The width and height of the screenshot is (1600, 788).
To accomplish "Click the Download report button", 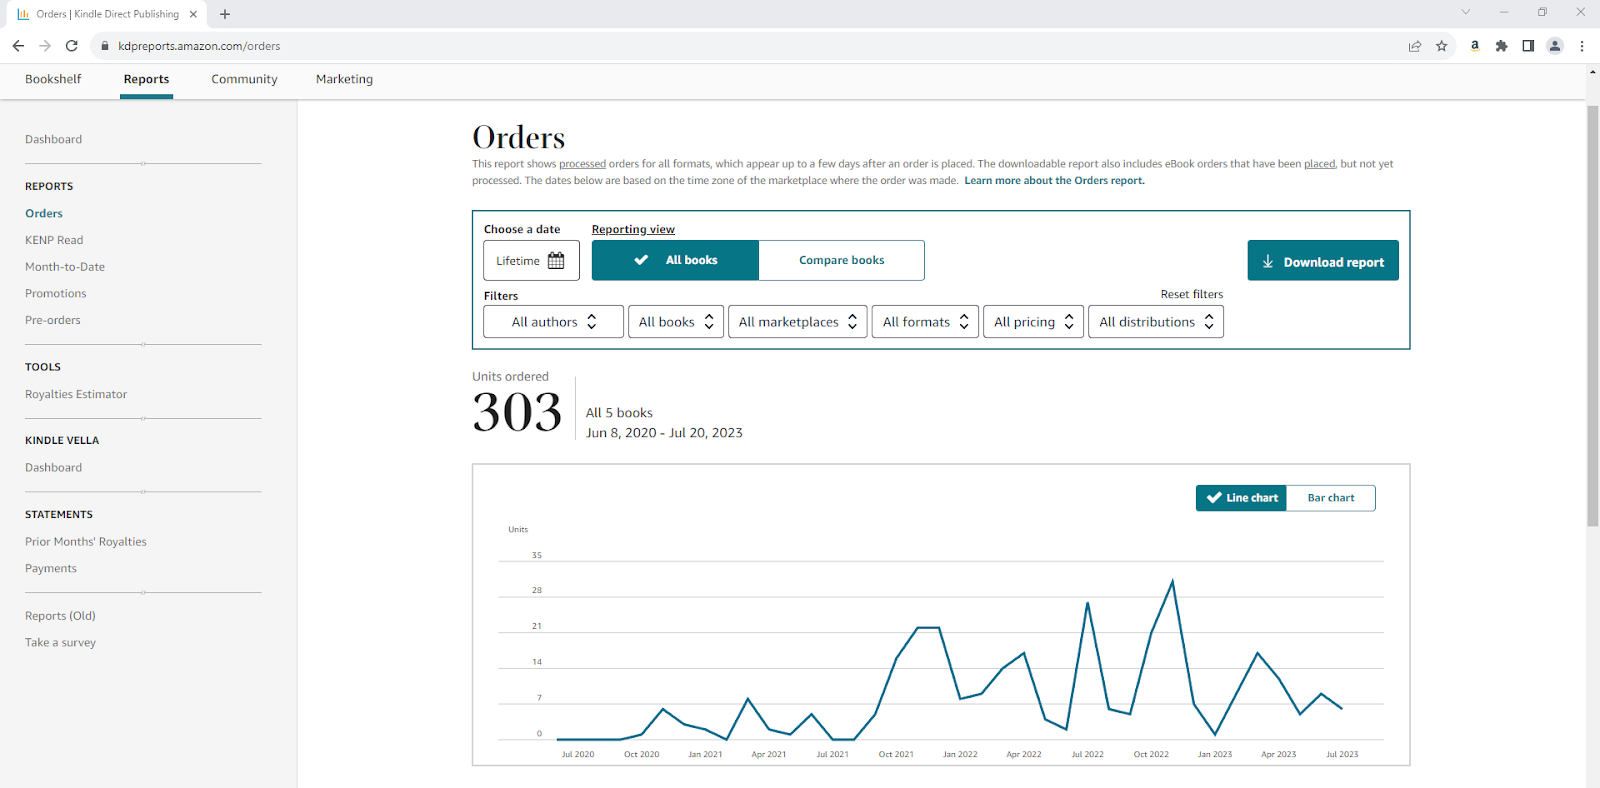I will (1323, 260).
